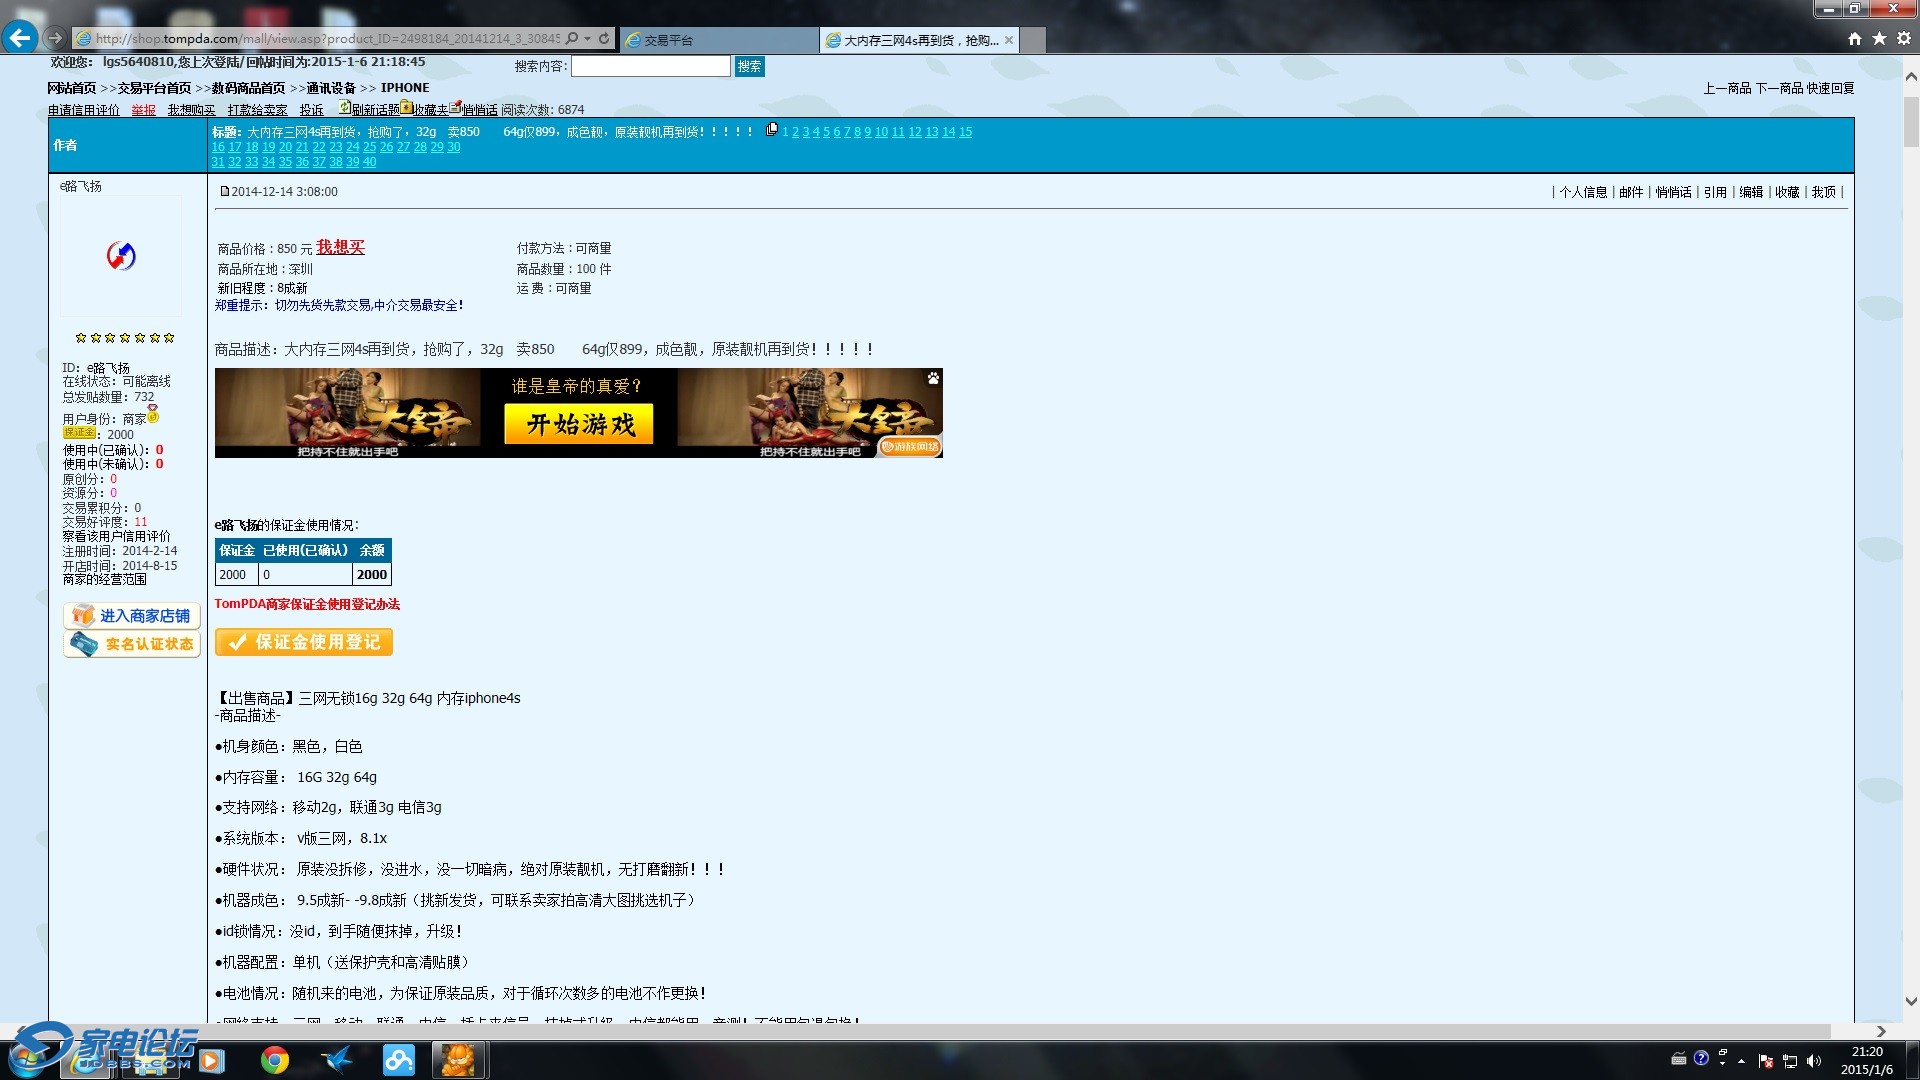The image size is (1920, 1080).
Task: Click the 打款给卖家 link
Action: click(257, 110)
